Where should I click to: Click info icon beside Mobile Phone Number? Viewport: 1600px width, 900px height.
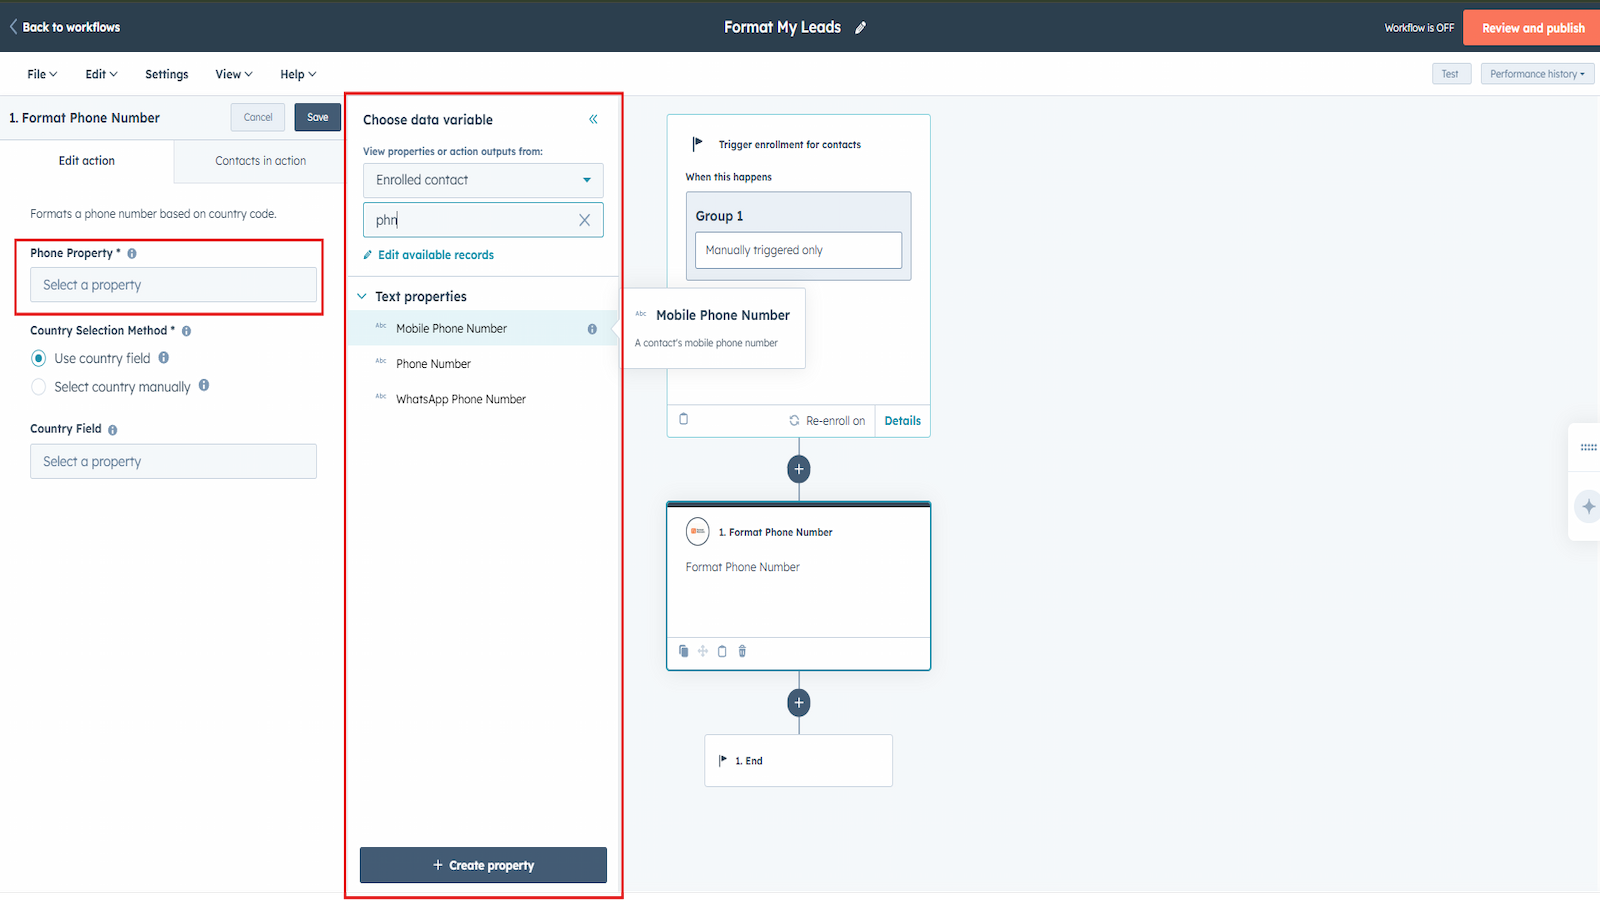click(x=592, y=329)
